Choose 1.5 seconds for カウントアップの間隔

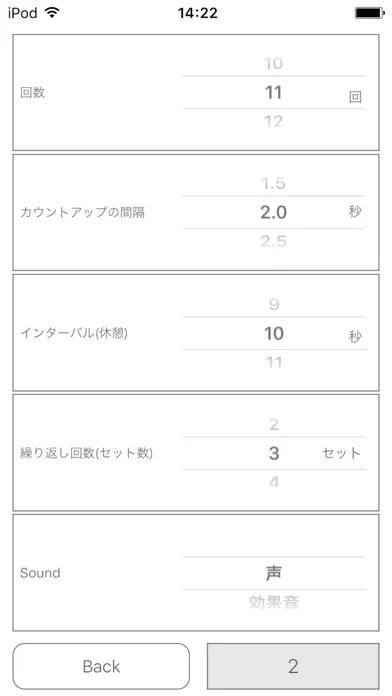click(x=273, y=183)
